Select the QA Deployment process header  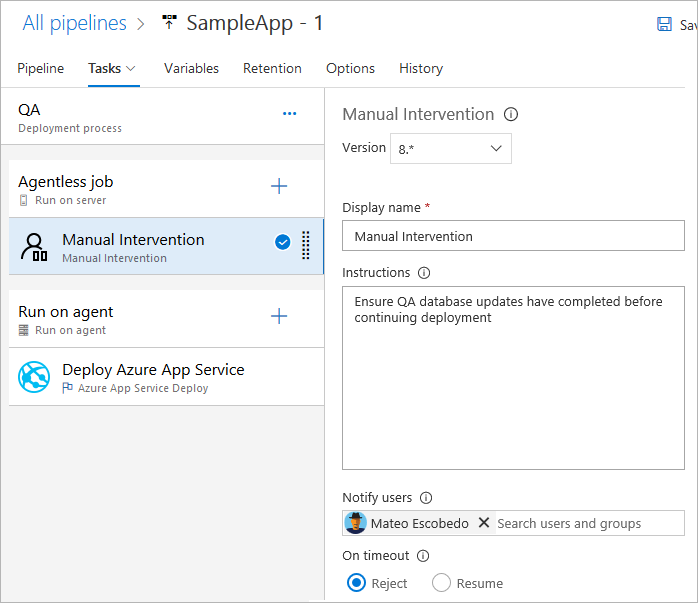point(163,117)
